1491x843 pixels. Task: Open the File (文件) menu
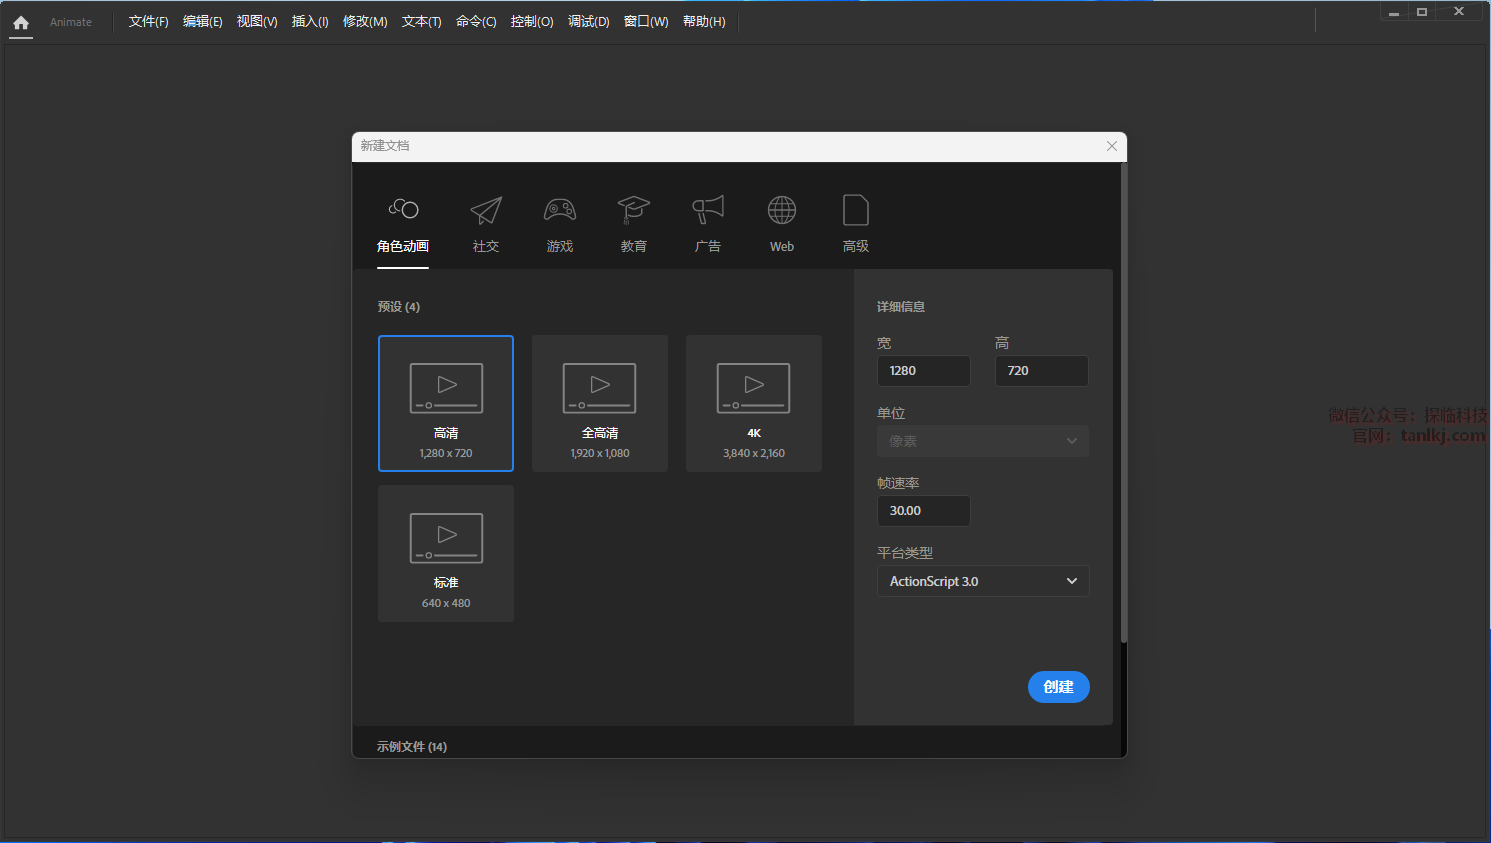(148, 22)
